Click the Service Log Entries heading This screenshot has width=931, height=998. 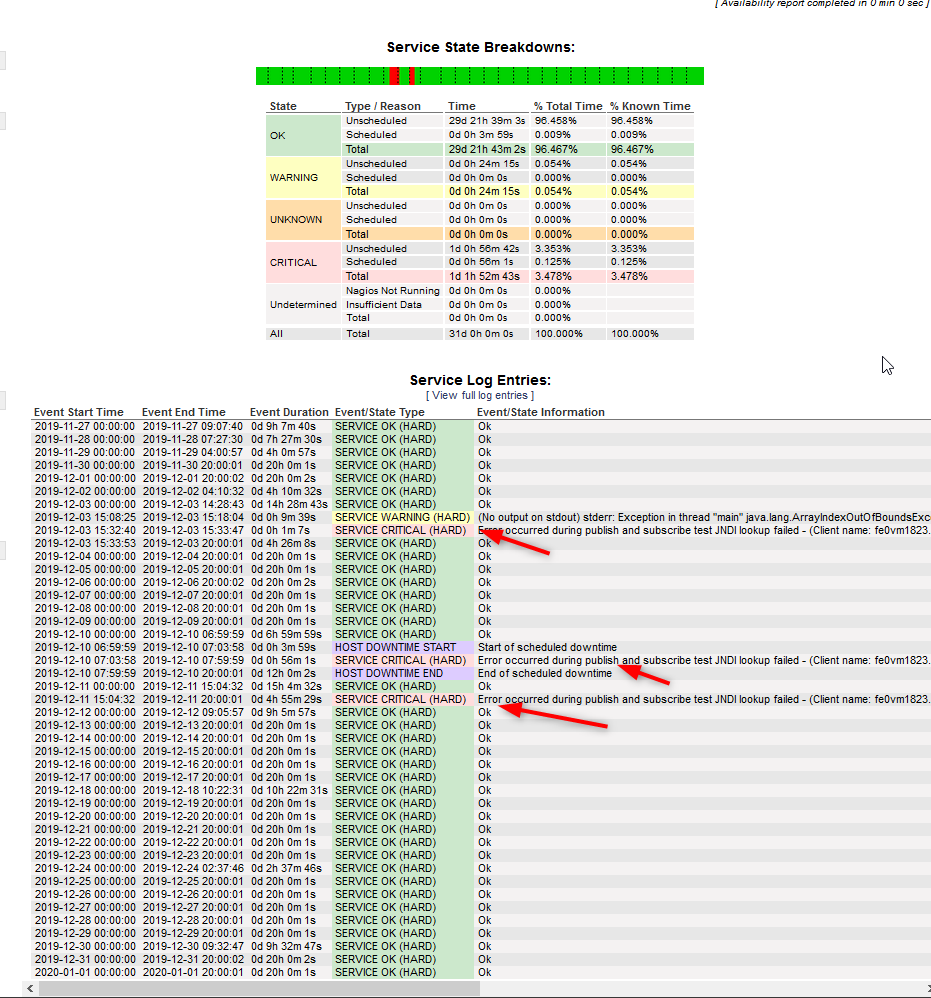(x=480, y=380)
